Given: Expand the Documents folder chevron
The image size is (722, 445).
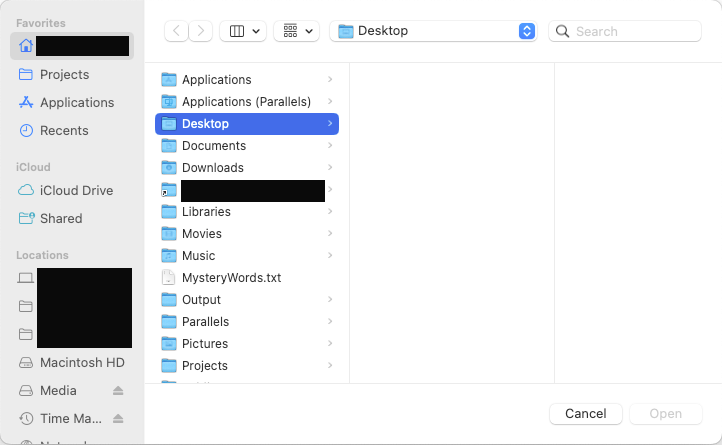Looking at the screenshot, I should (x=330, y=146).
